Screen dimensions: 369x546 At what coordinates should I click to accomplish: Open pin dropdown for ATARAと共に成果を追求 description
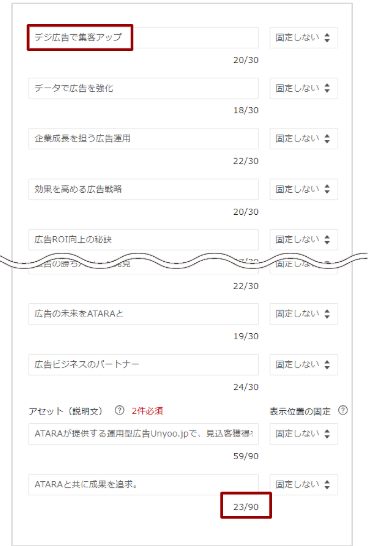[304, 484]
